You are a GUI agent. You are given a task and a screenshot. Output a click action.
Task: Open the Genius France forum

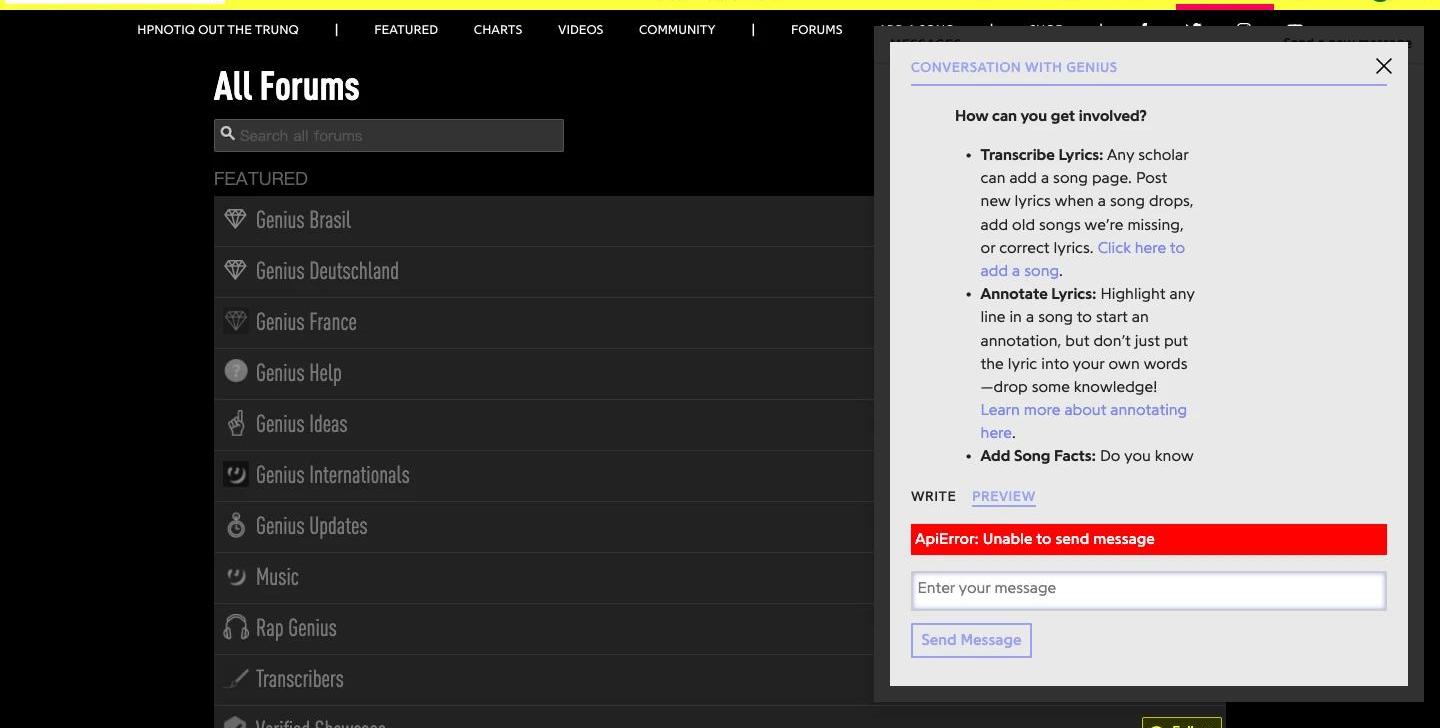[306, 322]
